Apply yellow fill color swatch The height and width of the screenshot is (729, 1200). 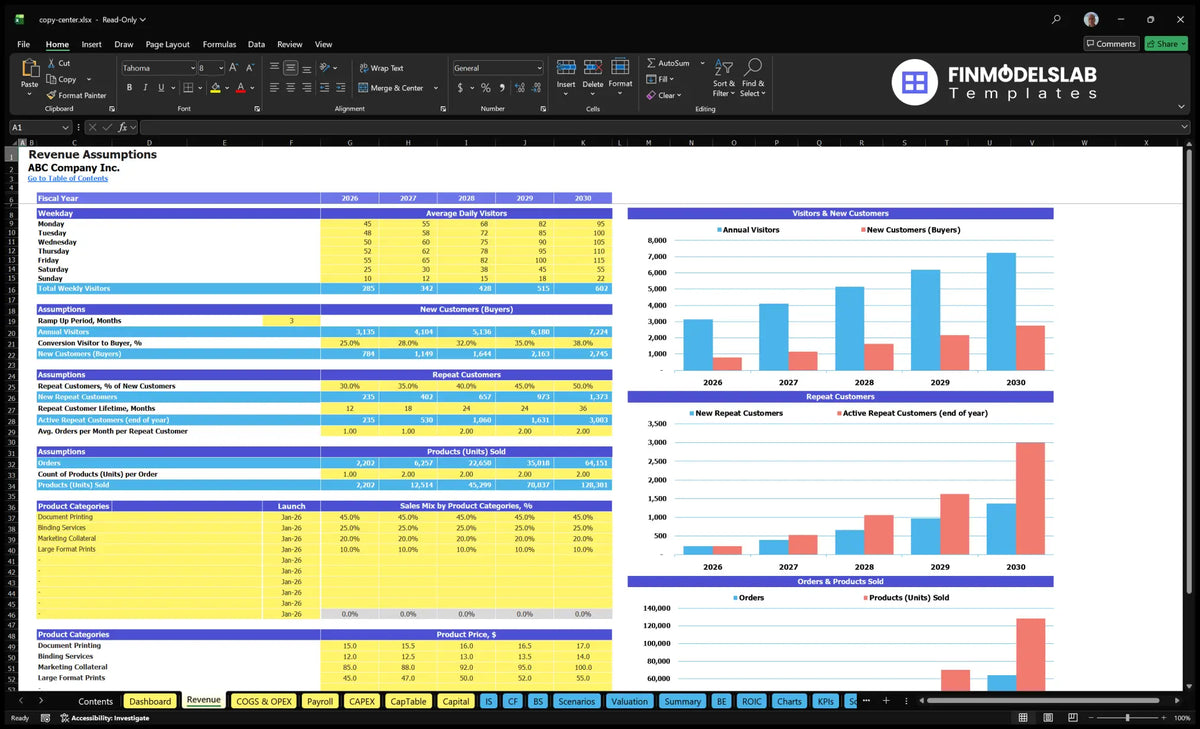(215, 88)
